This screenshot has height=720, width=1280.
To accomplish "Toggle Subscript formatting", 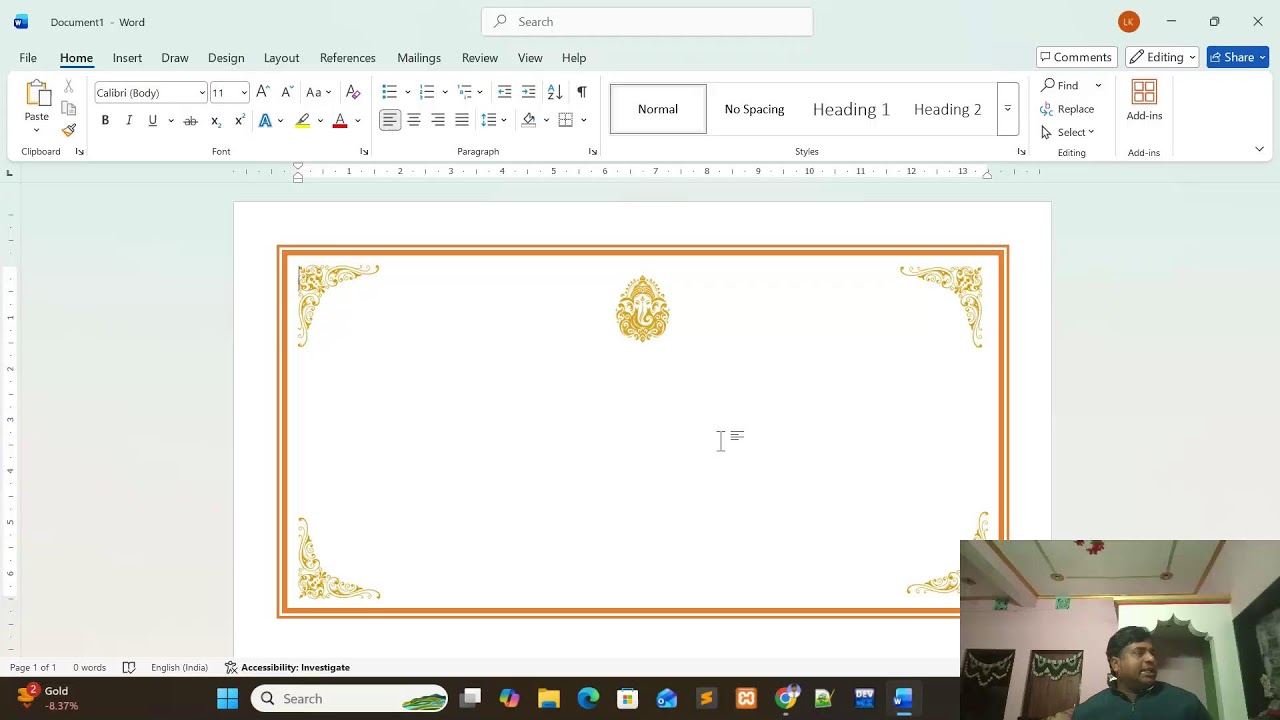I will click(x=215, y=120).
